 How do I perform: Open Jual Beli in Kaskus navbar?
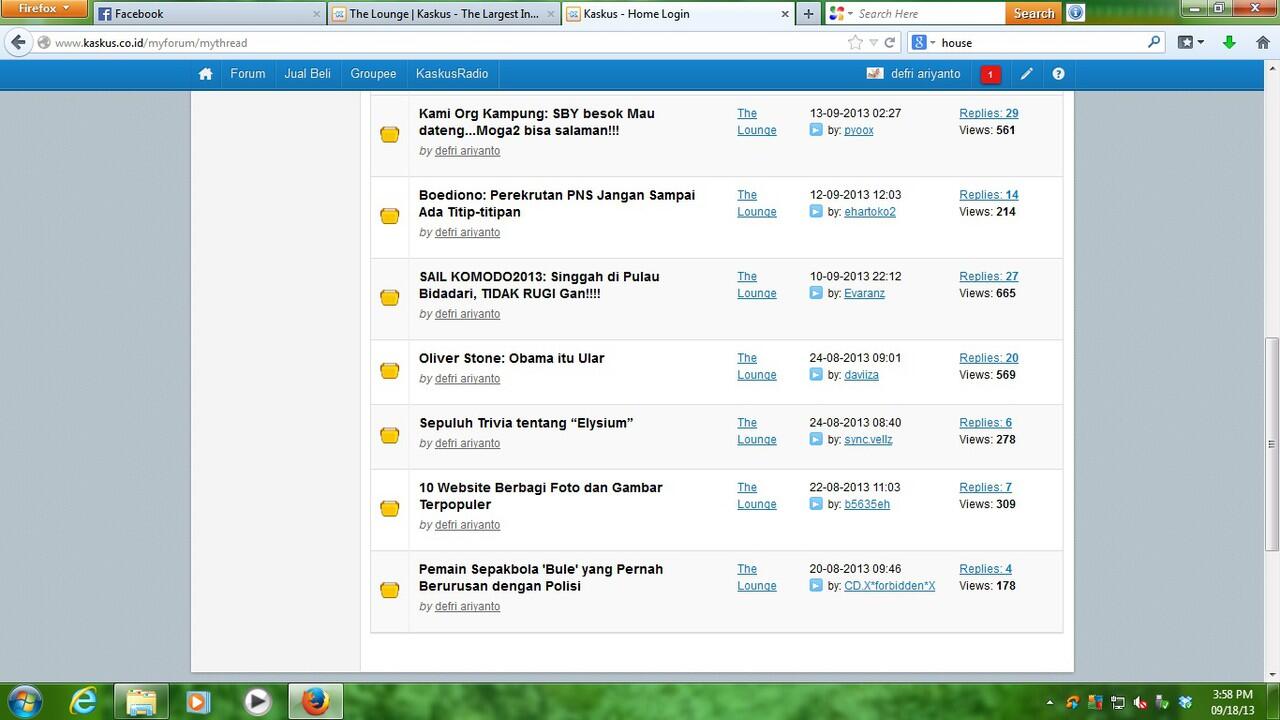click(307, 74)
